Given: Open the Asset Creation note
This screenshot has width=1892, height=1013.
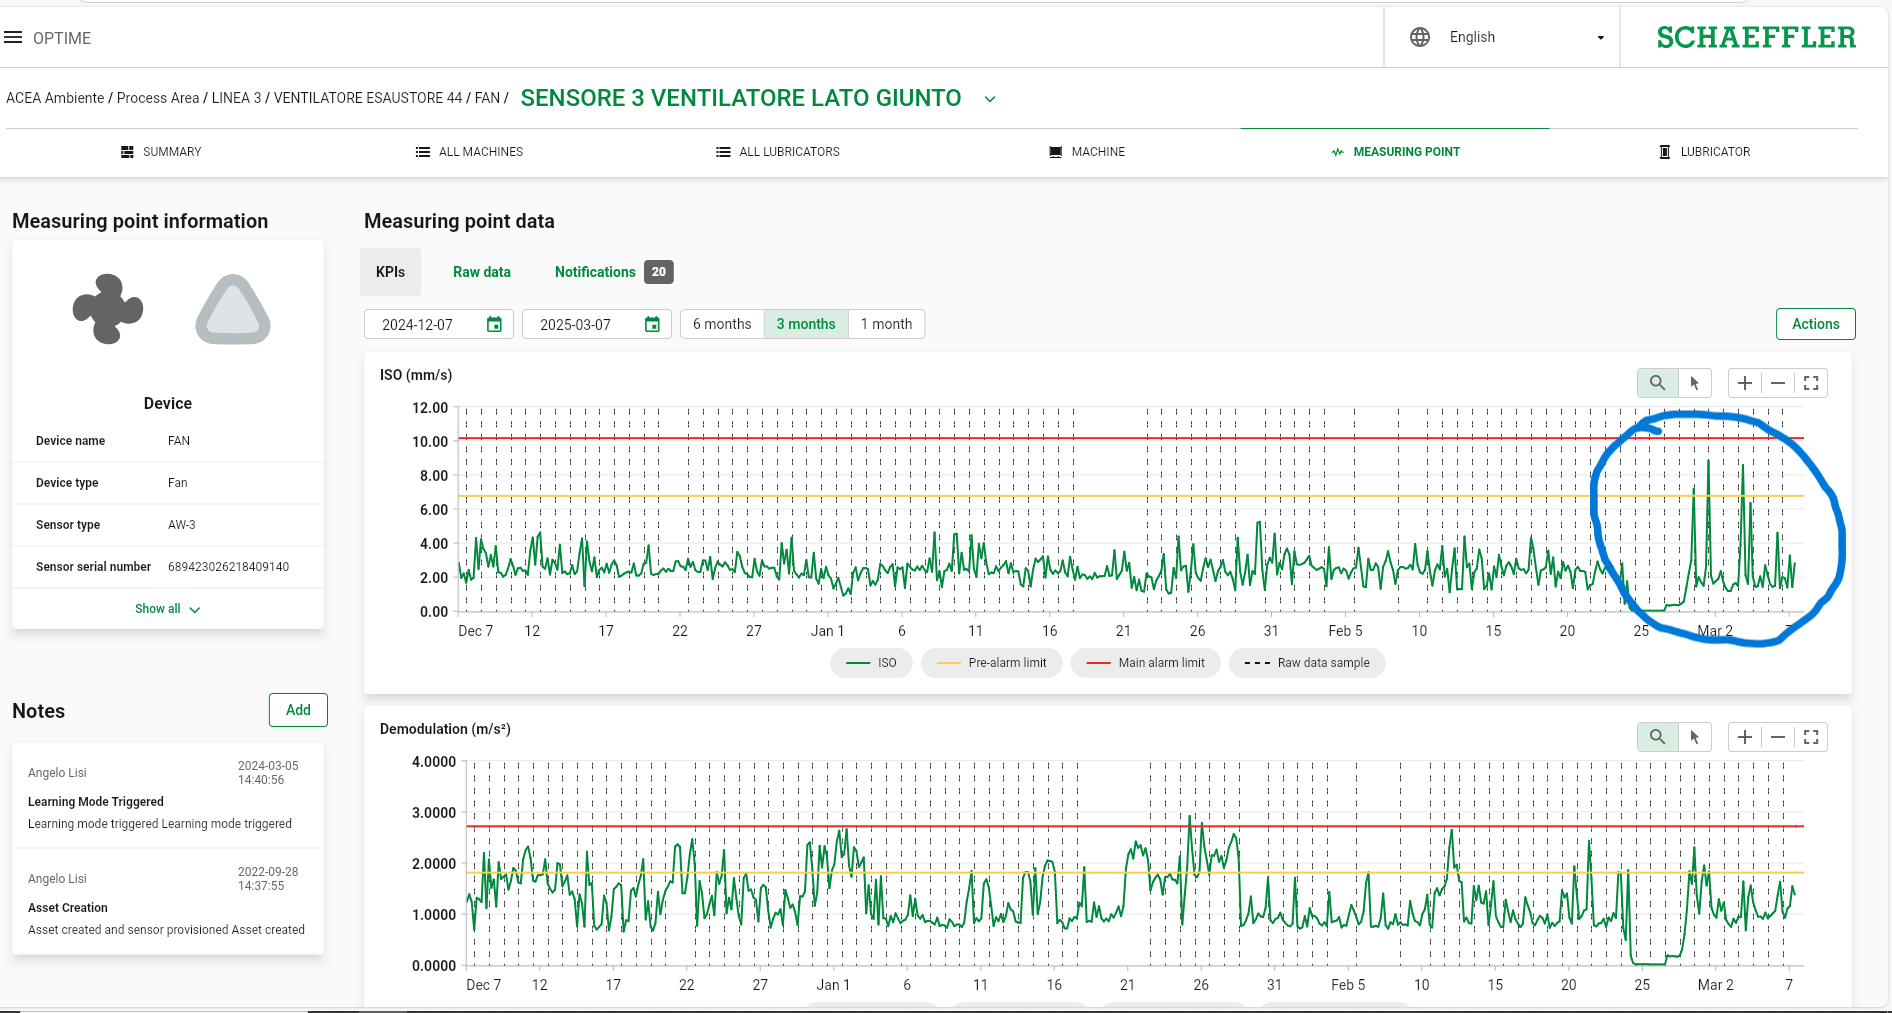Looking at the screenshot, I should point(168,902).
